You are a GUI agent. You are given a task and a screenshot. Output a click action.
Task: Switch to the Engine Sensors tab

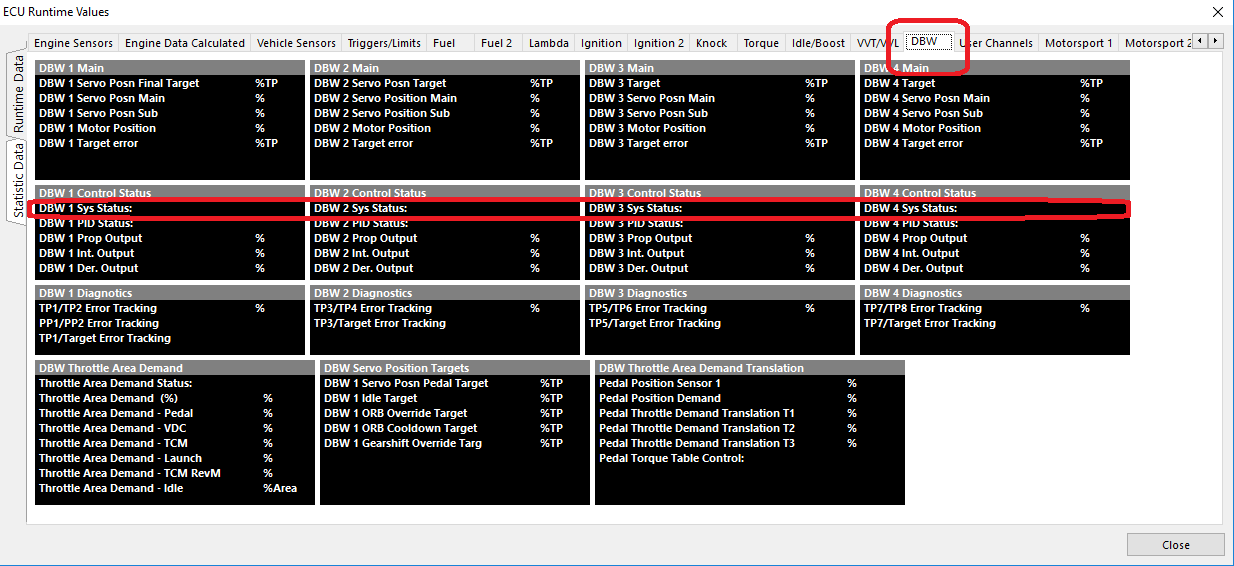(x=73, y=43)
